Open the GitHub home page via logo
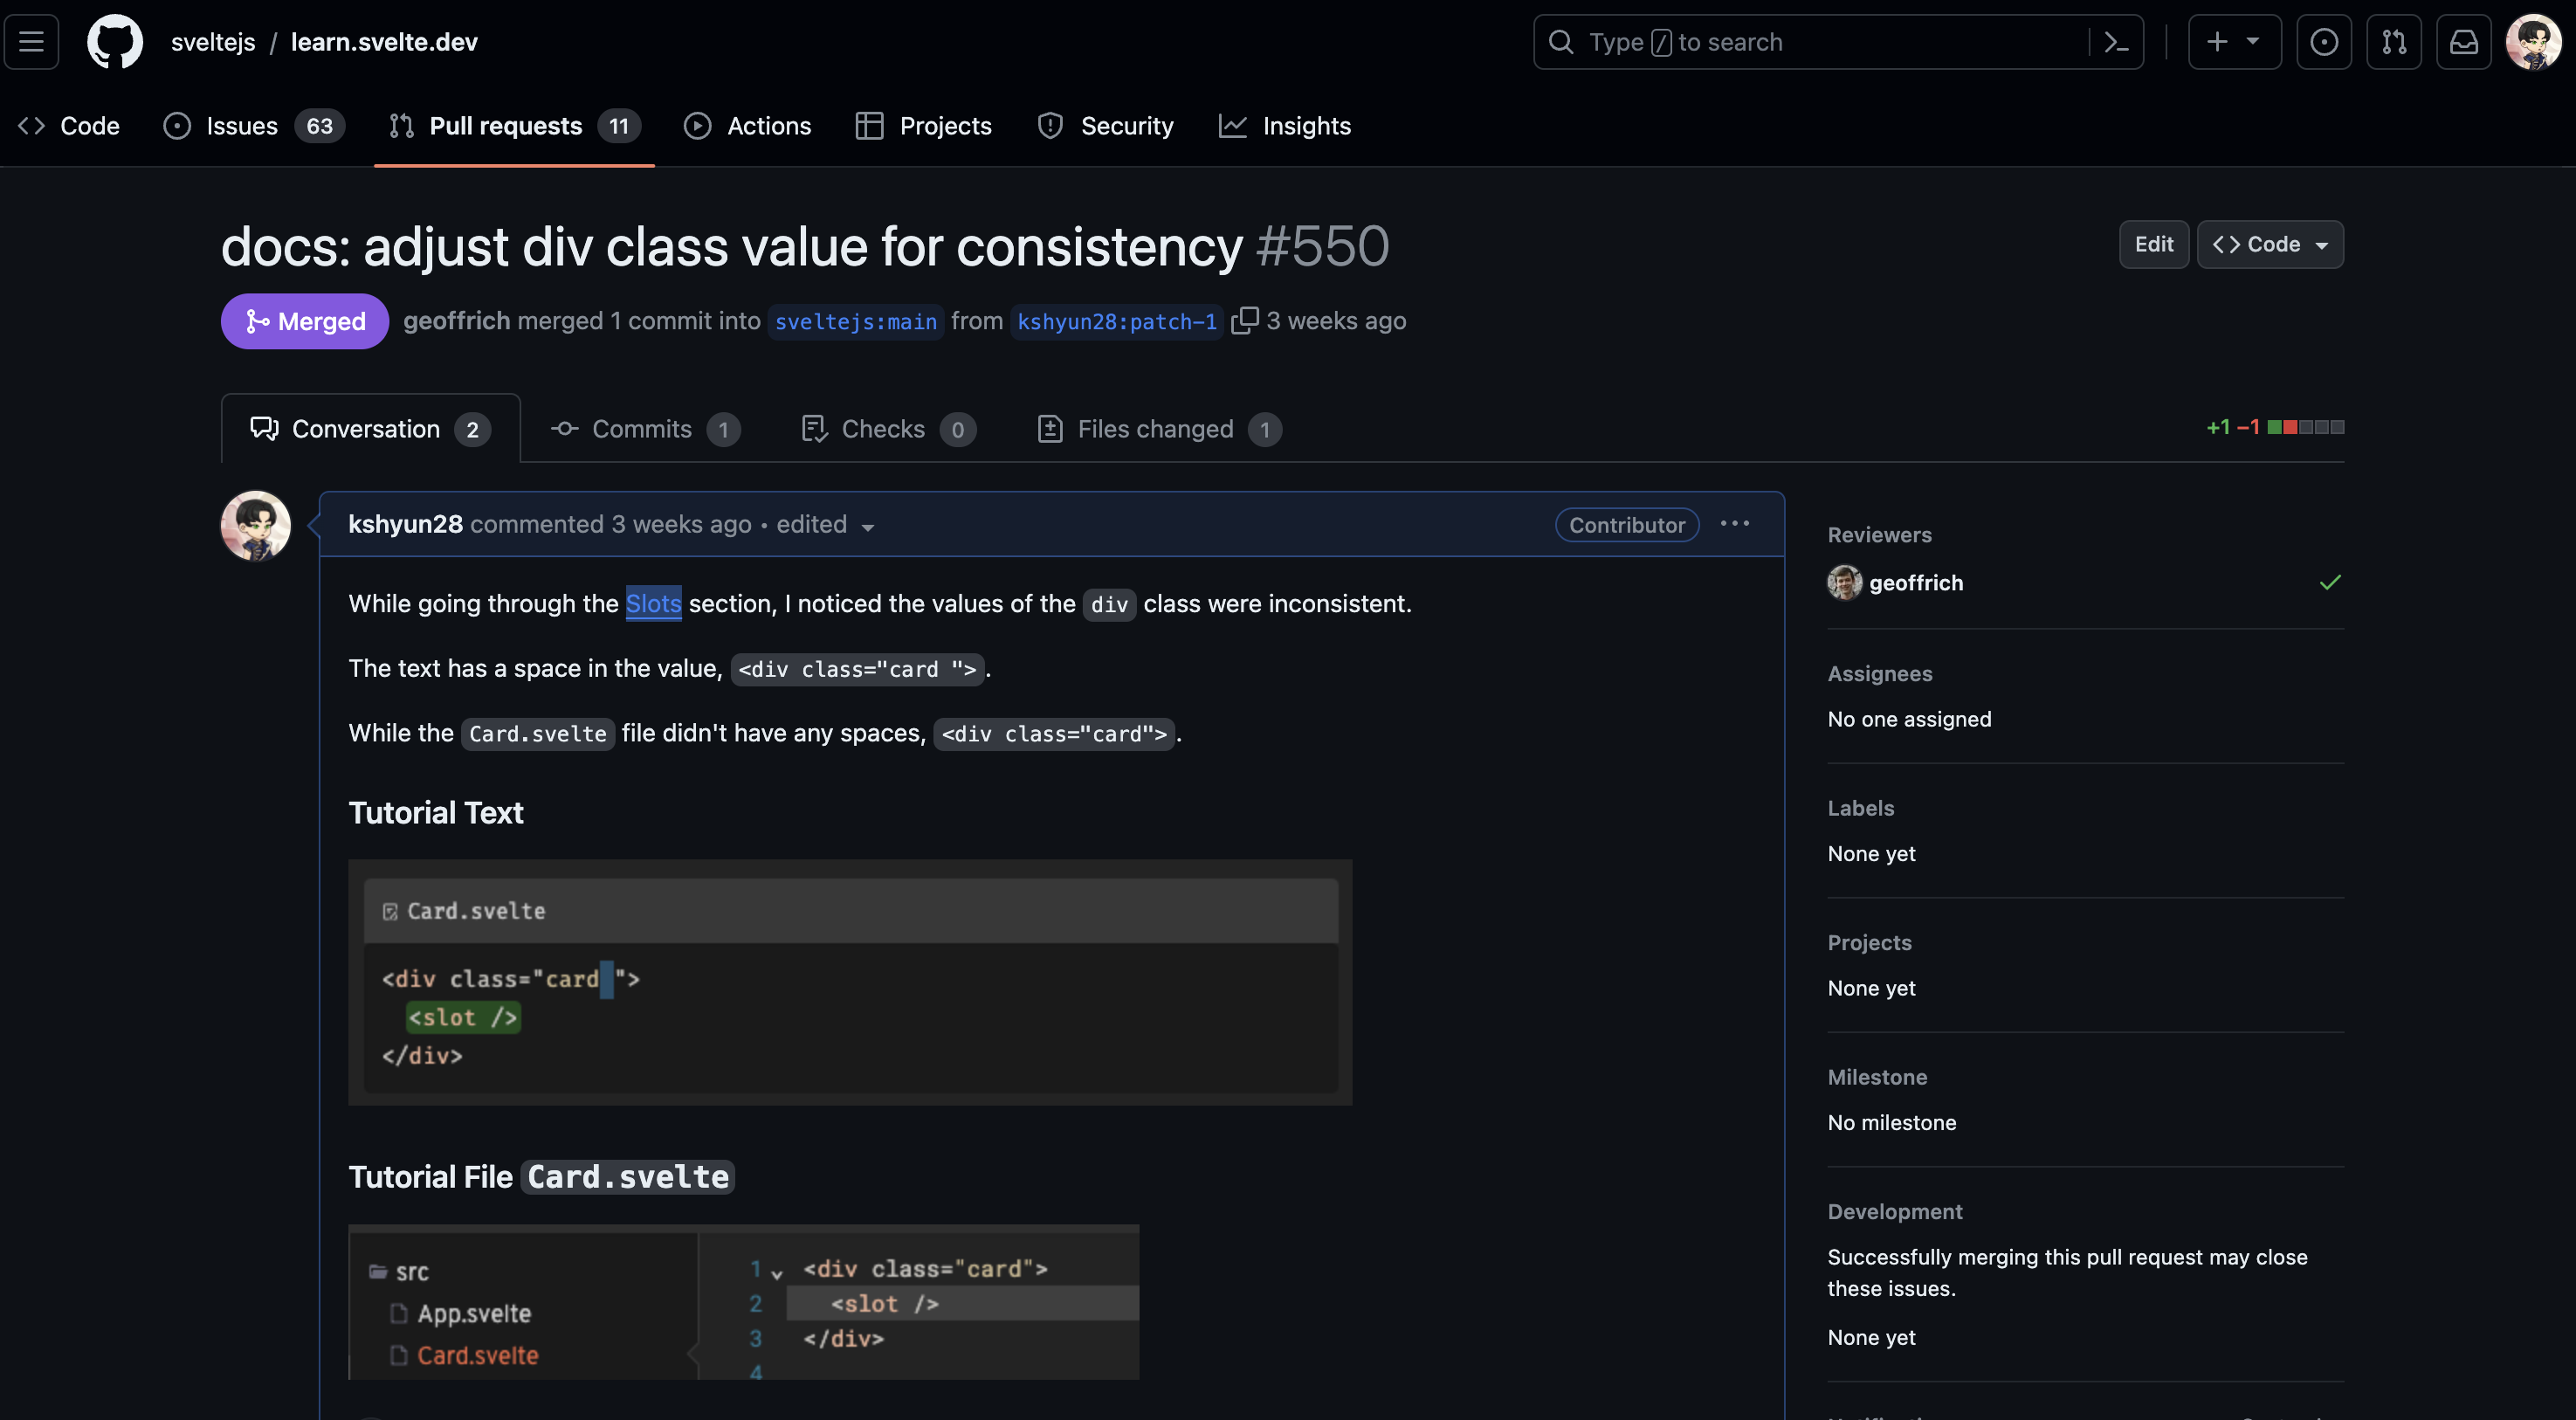 pyautogui.click(x=114, y=41)
